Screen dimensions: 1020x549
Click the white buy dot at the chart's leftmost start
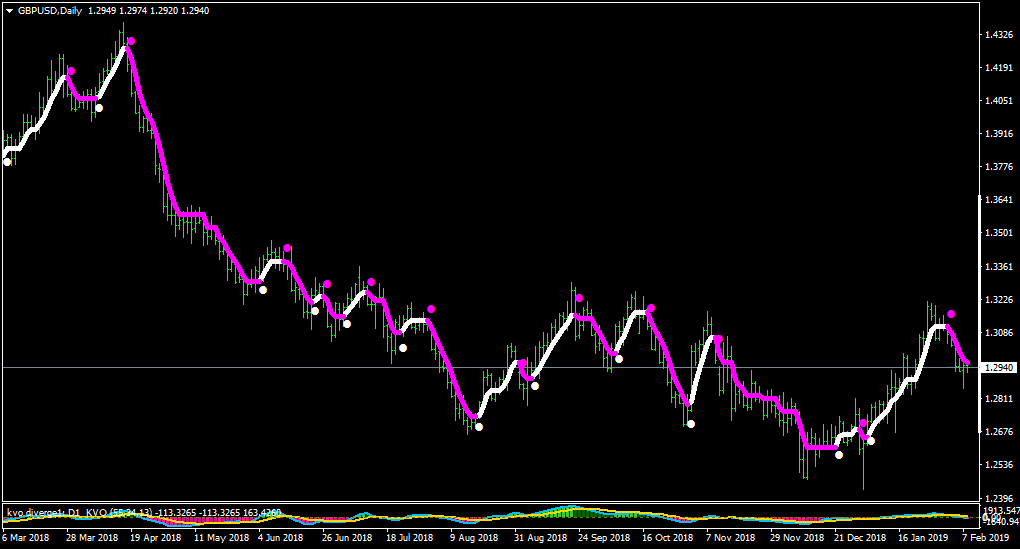pyautogui.click(x=7, y=162)
